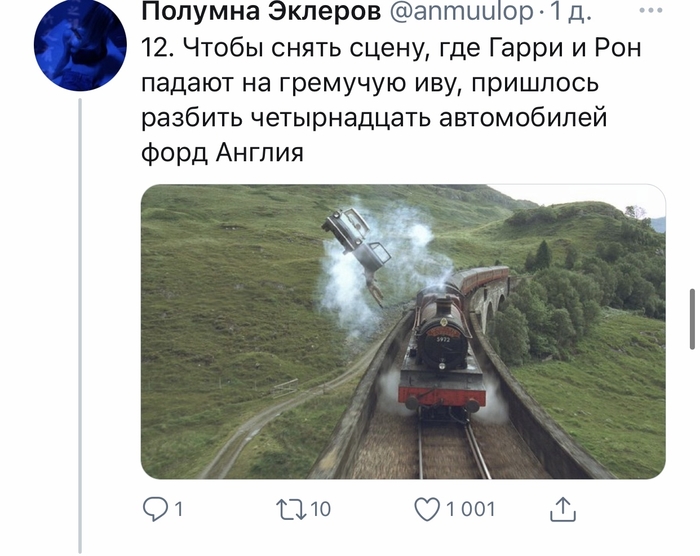Open the three-dot more options menu
The height and width of the screenshot is (556, 700).
coord(651,11)
